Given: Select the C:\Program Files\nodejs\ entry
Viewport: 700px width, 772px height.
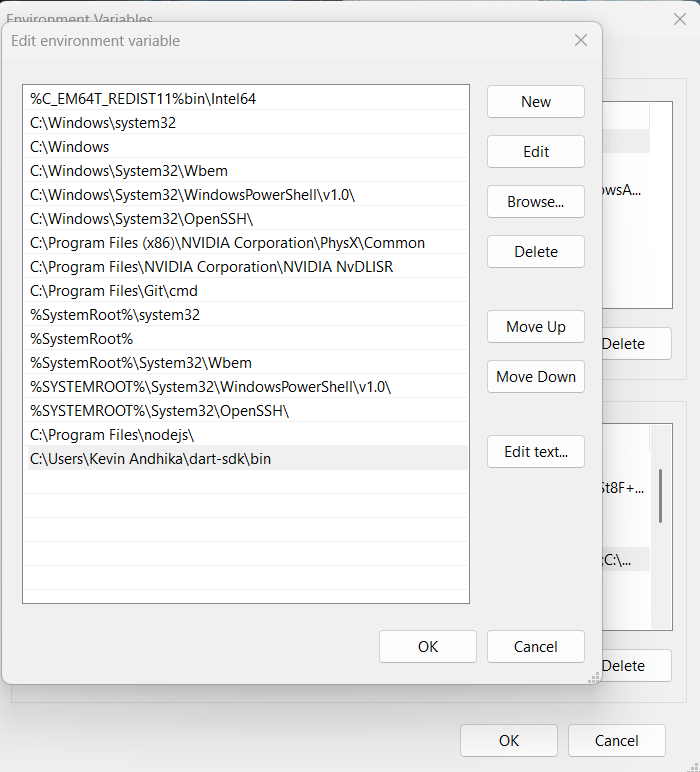Looking at the screenshot, I should click(112, 435).
